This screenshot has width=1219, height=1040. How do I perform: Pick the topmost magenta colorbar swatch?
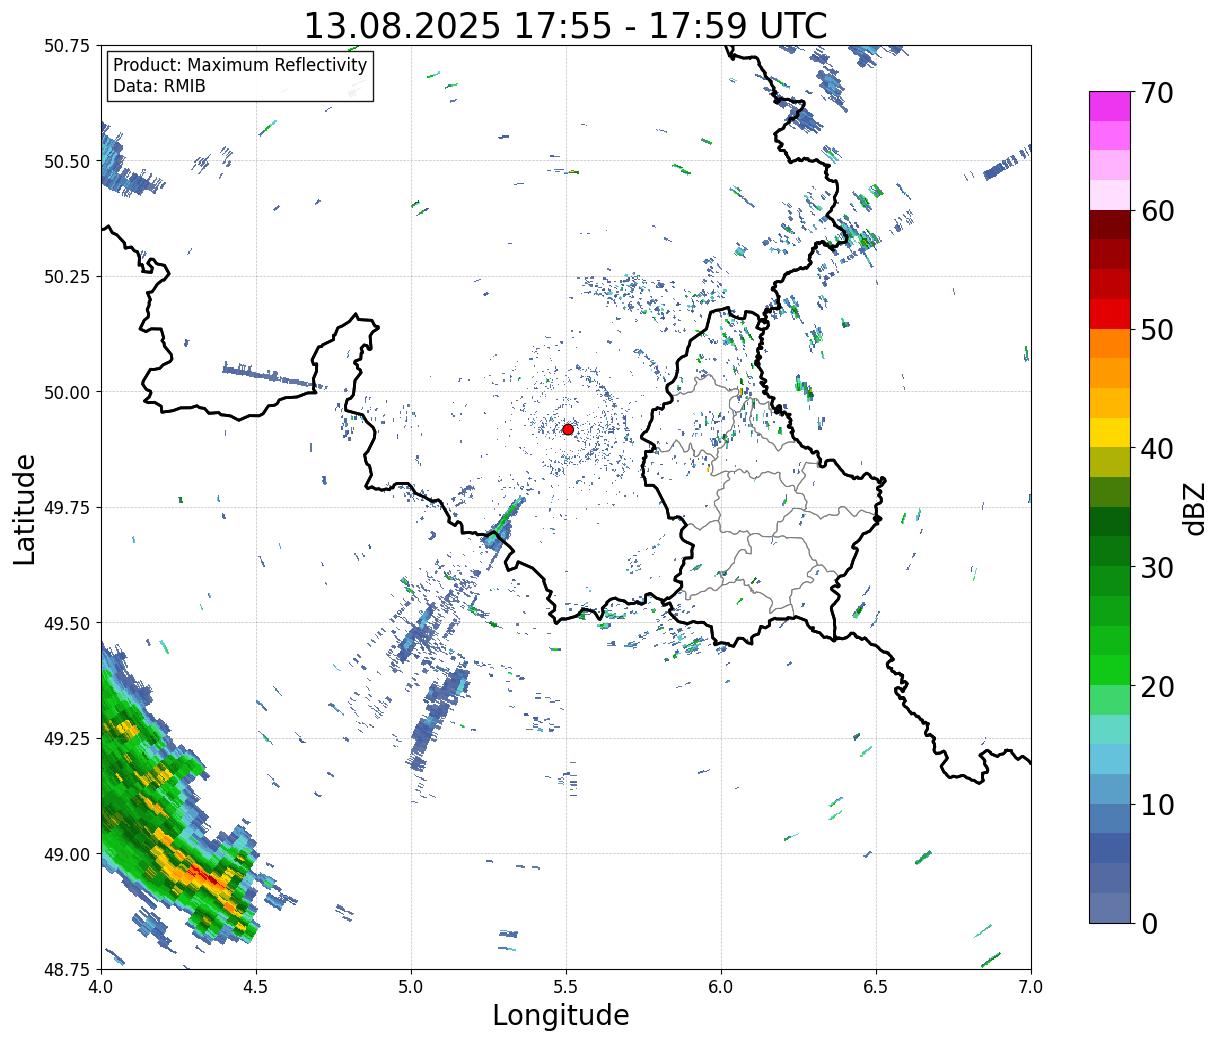tap(1110, 106)
